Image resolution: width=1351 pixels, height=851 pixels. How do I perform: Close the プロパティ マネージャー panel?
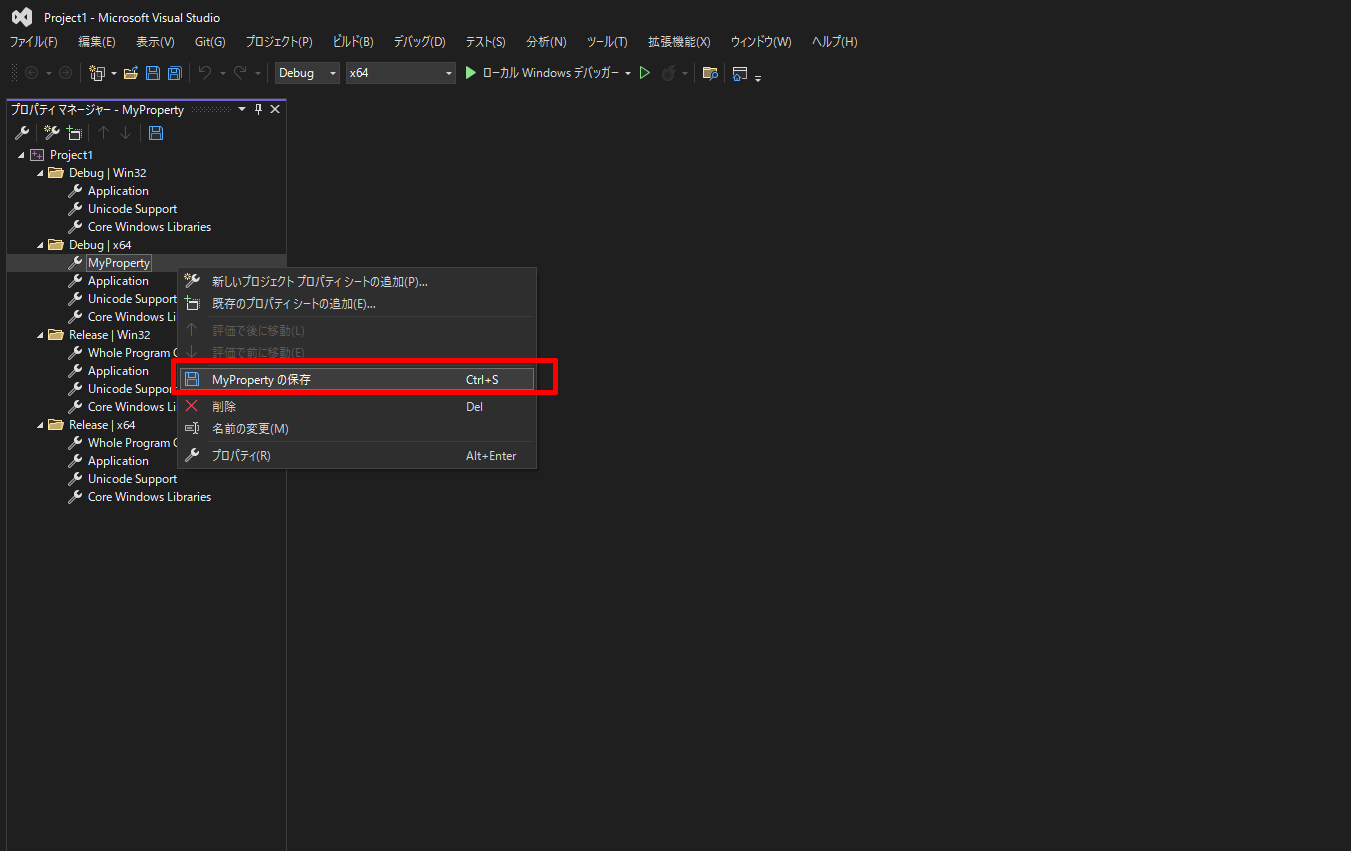click(275, 109)
